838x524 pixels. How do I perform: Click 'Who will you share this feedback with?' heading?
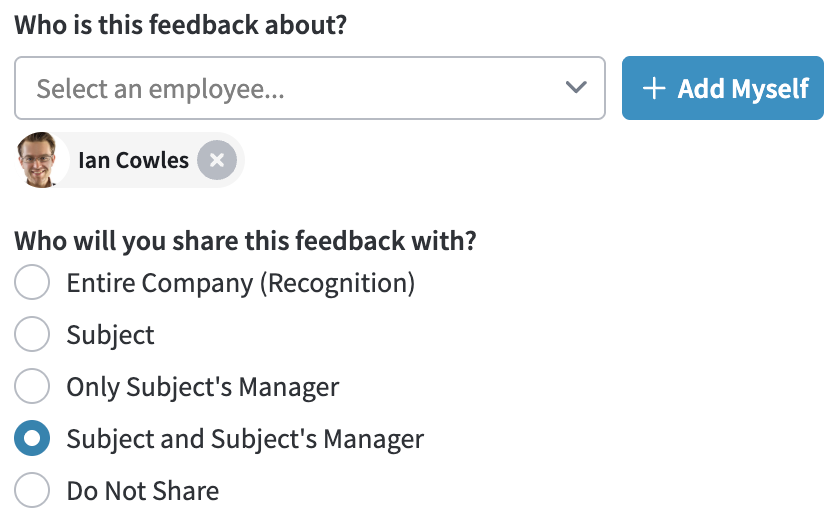245,241
